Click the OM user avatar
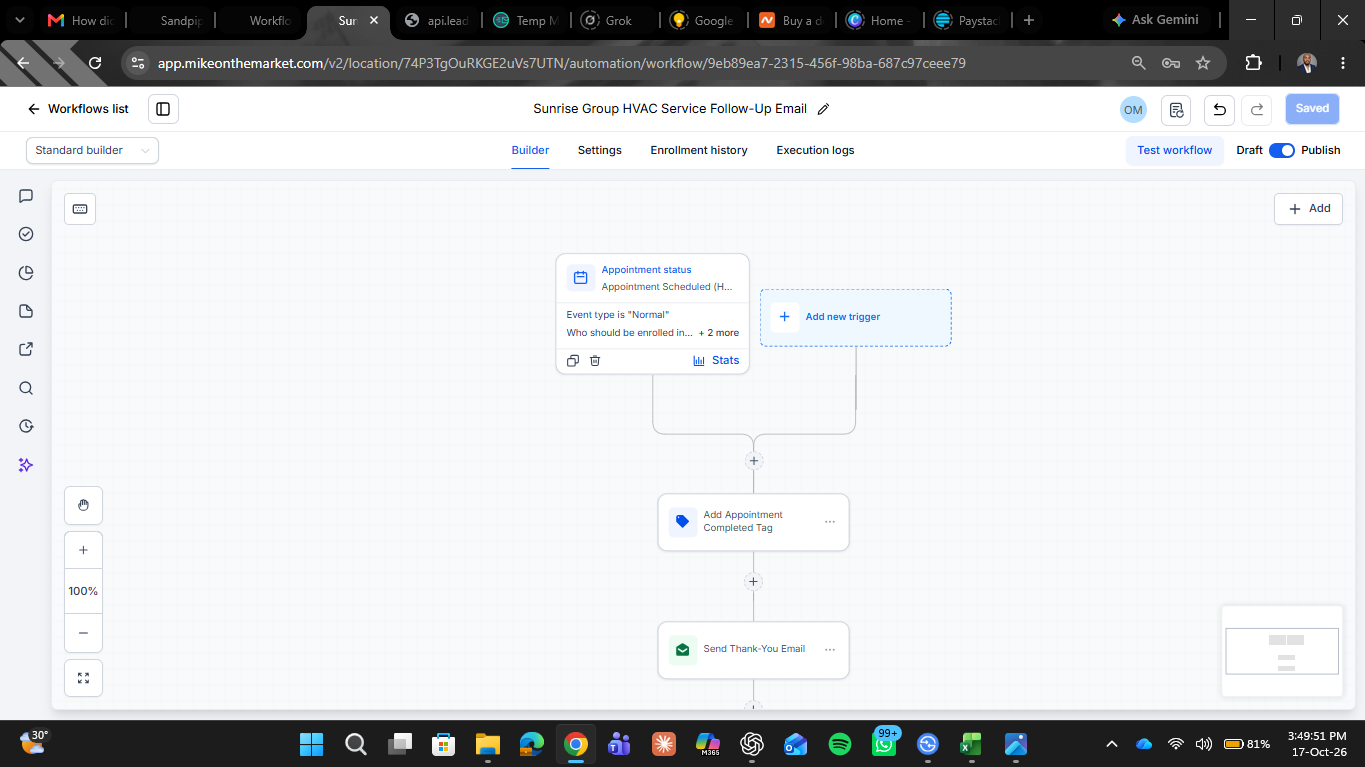The image size is (1365, 767). 1133,110
